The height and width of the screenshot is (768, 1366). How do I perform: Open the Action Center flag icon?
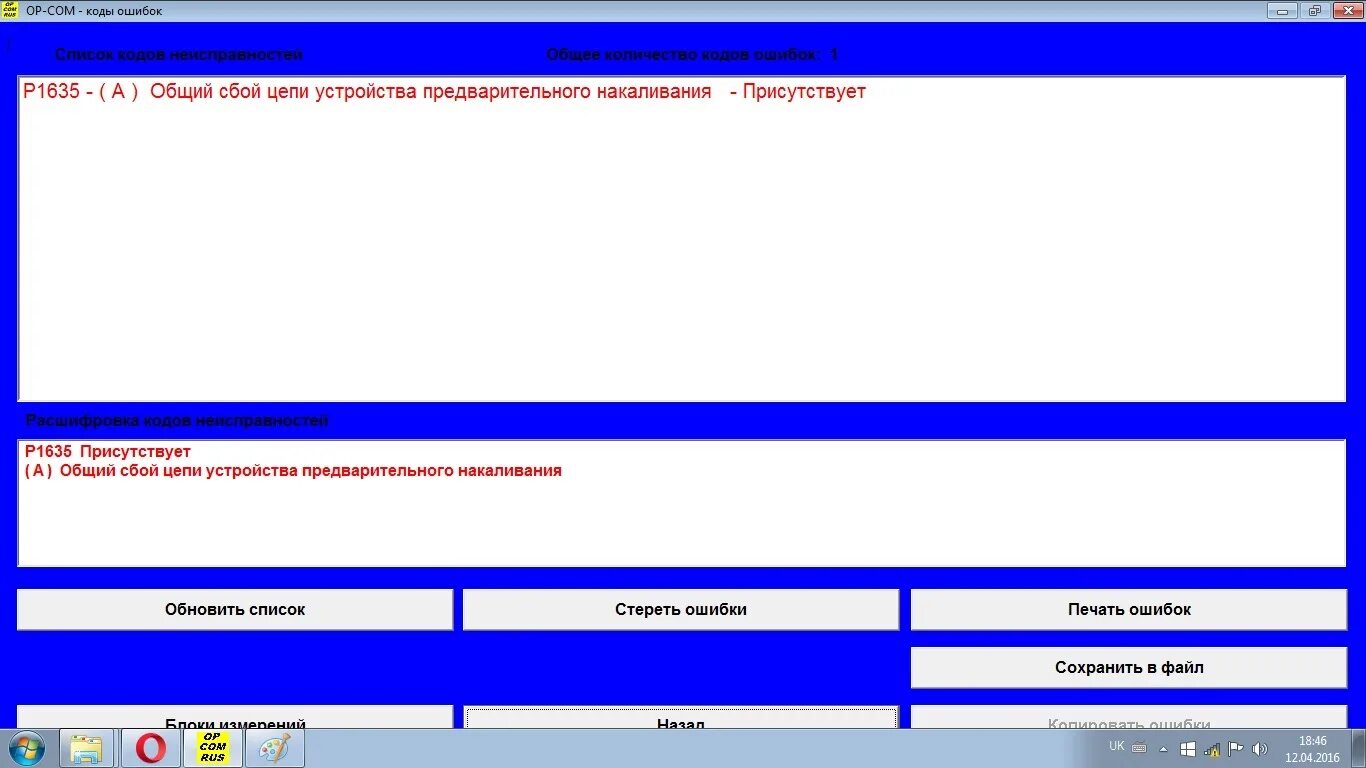click(1236, 749)
